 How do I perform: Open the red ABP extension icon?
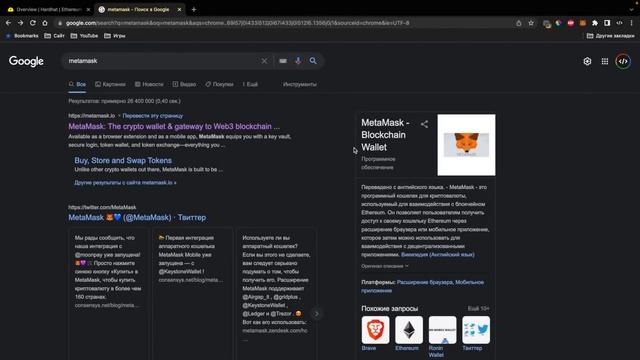pos(571,23)
